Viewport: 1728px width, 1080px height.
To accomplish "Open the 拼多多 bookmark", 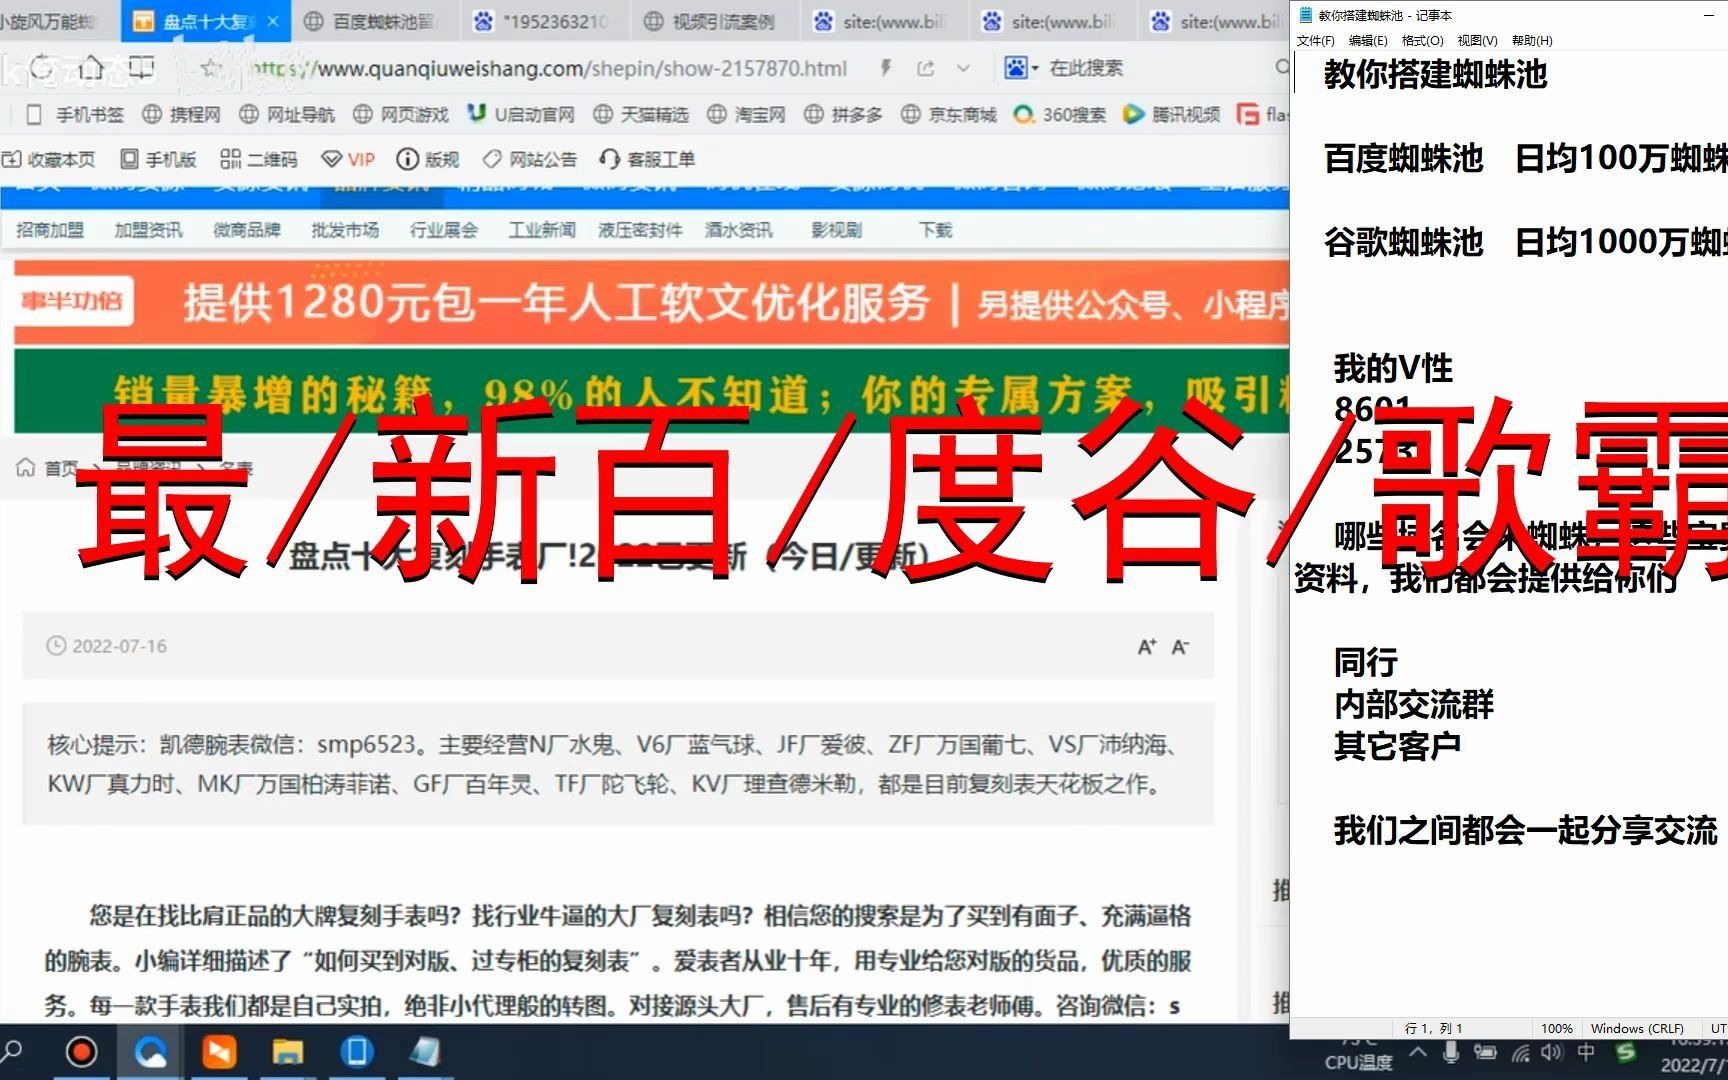I will click(x=843, y=115).
